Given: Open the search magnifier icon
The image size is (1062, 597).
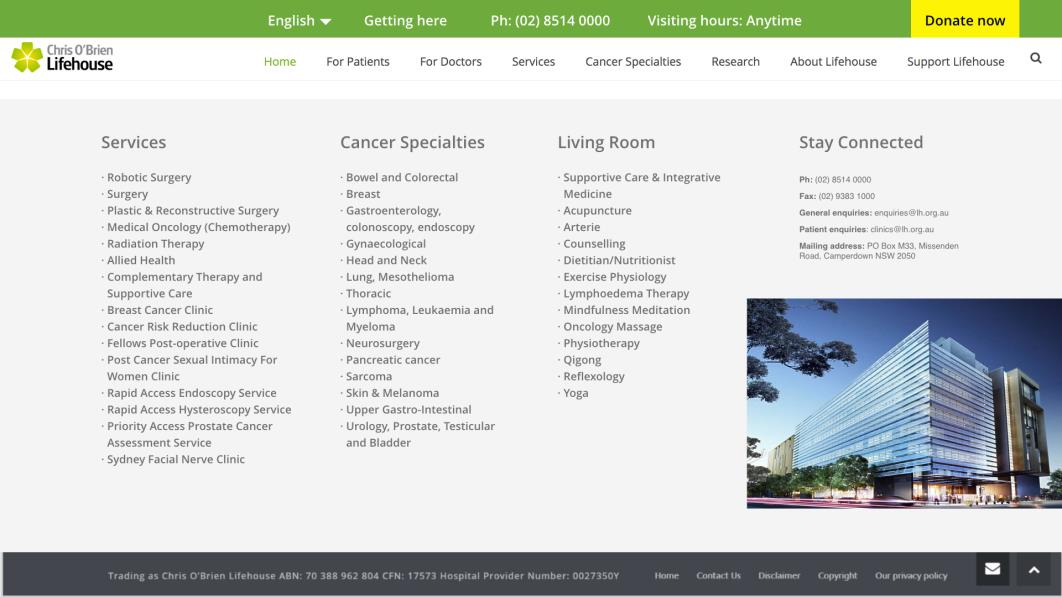Looking at the screenshot, I should 1036,58.
